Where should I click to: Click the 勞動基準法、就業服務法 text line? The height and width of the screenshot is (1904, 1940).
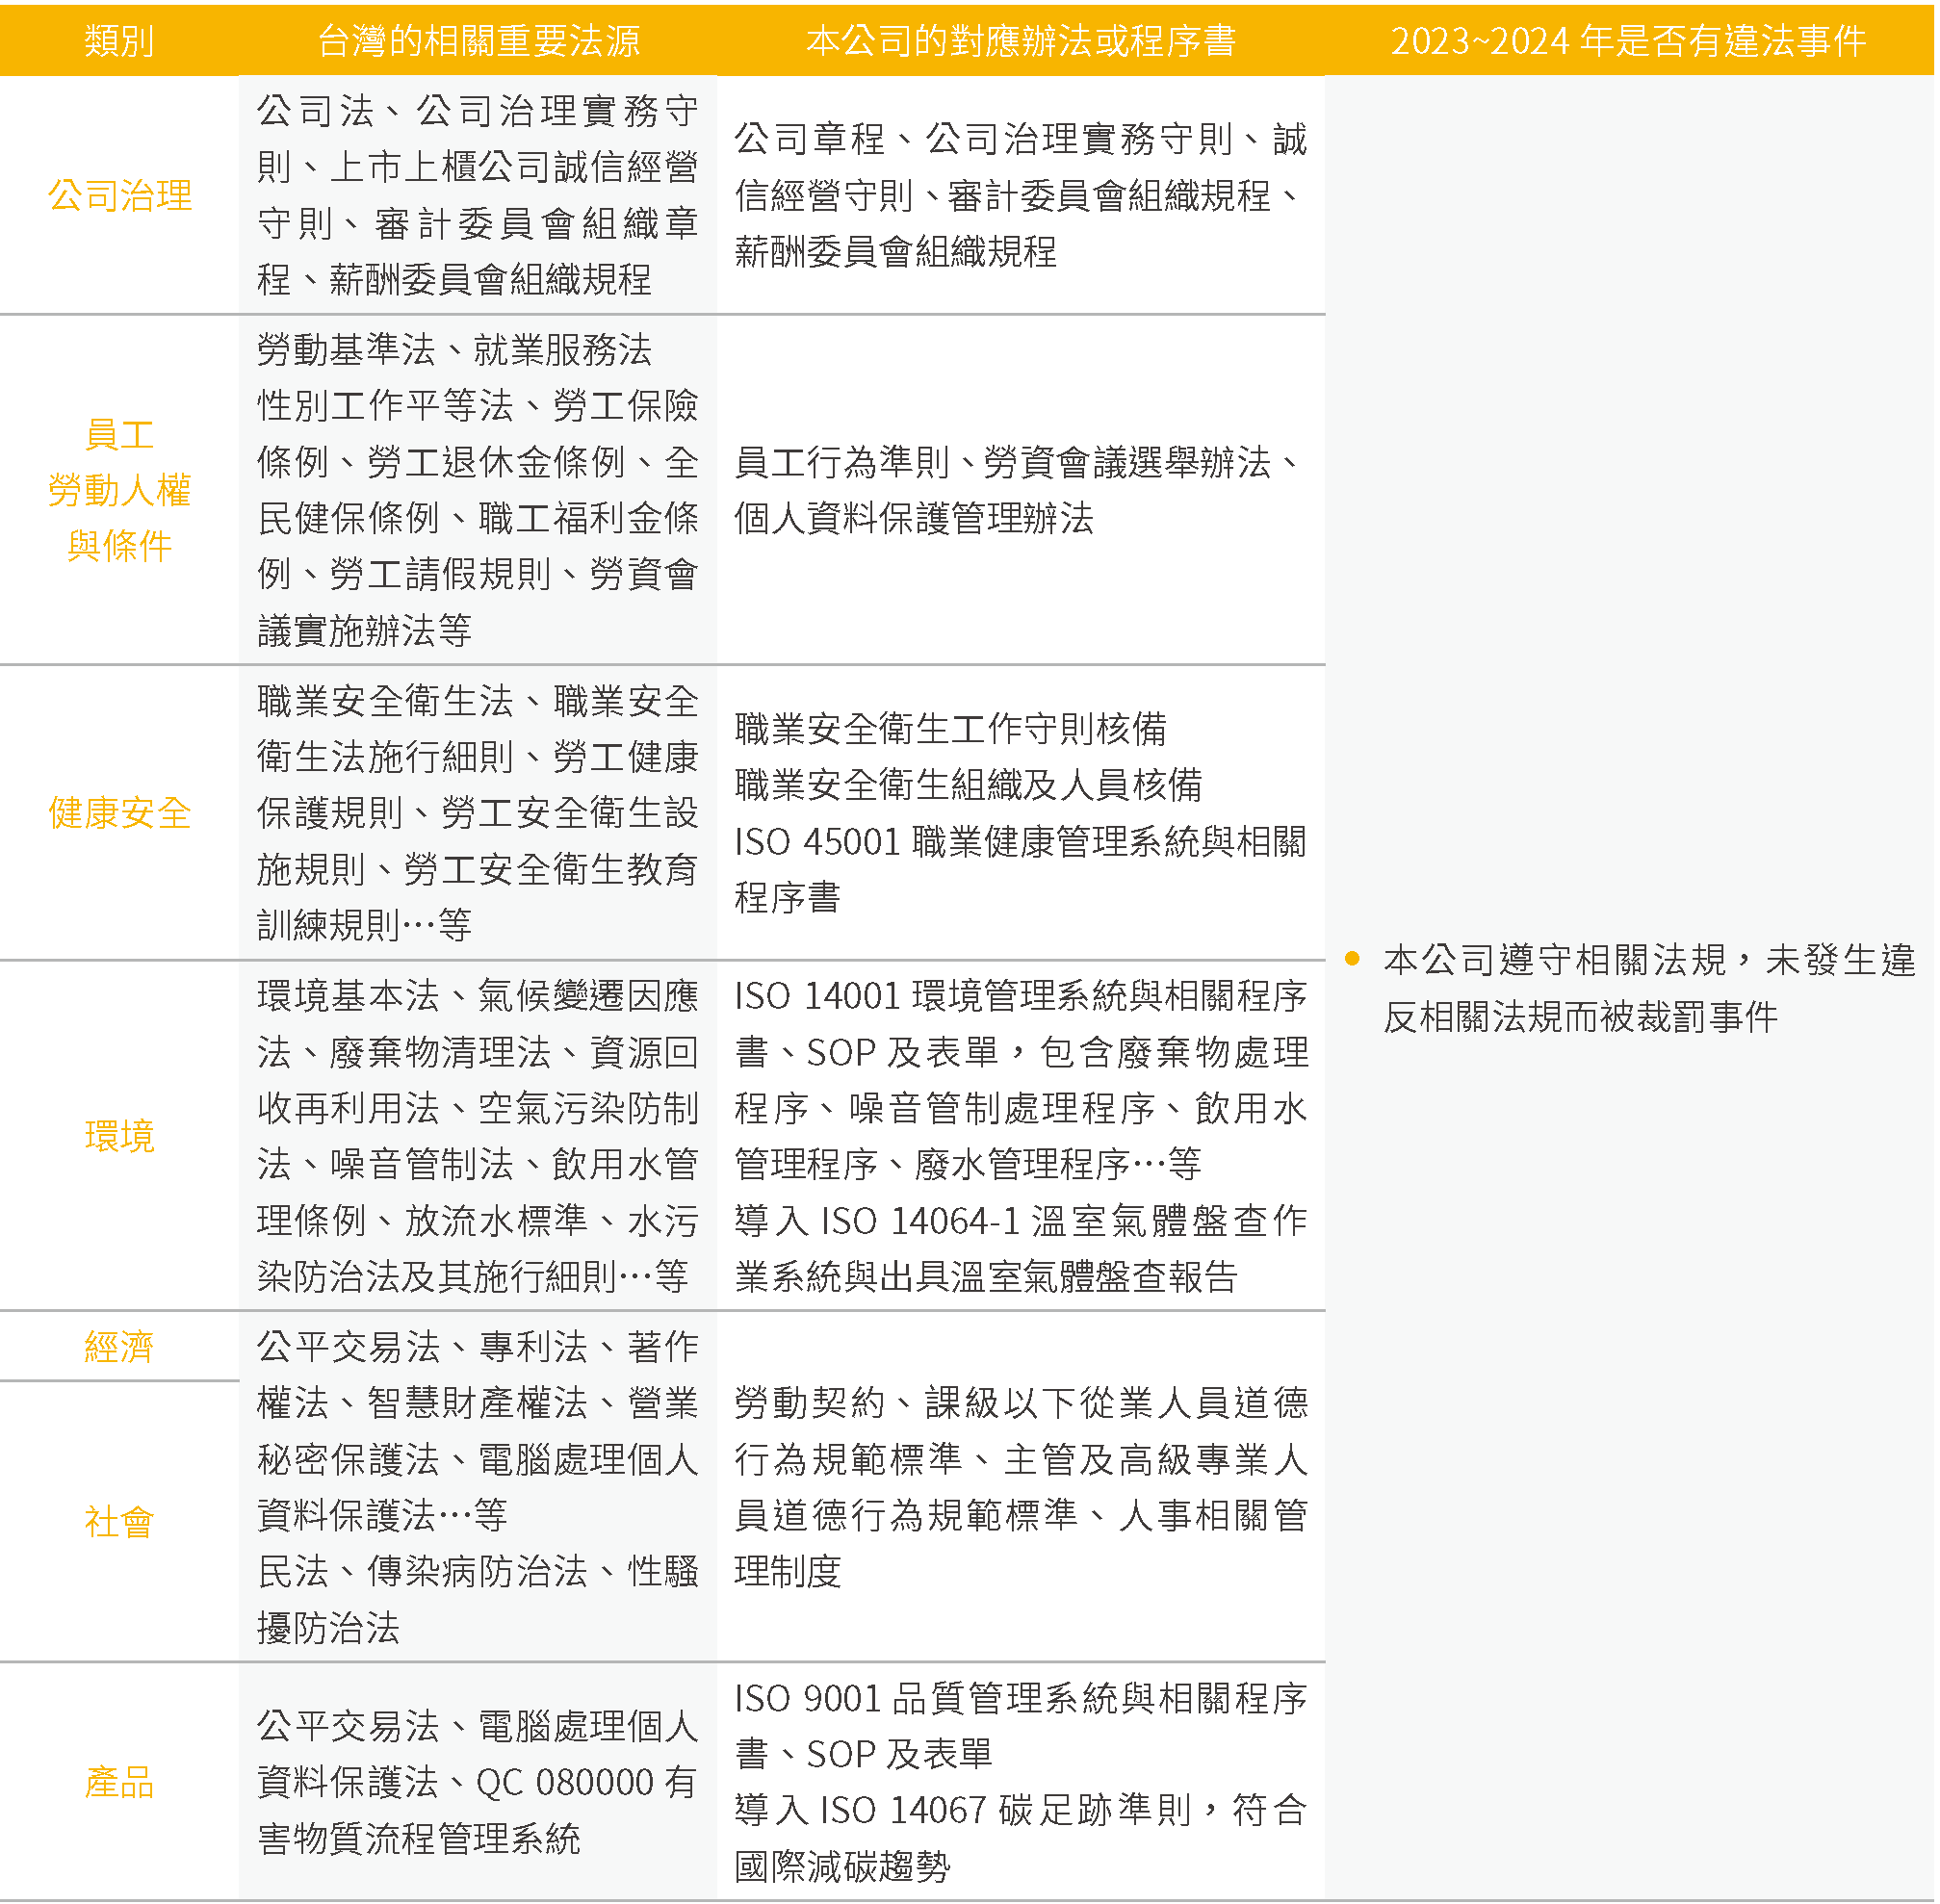coord(454,350)
